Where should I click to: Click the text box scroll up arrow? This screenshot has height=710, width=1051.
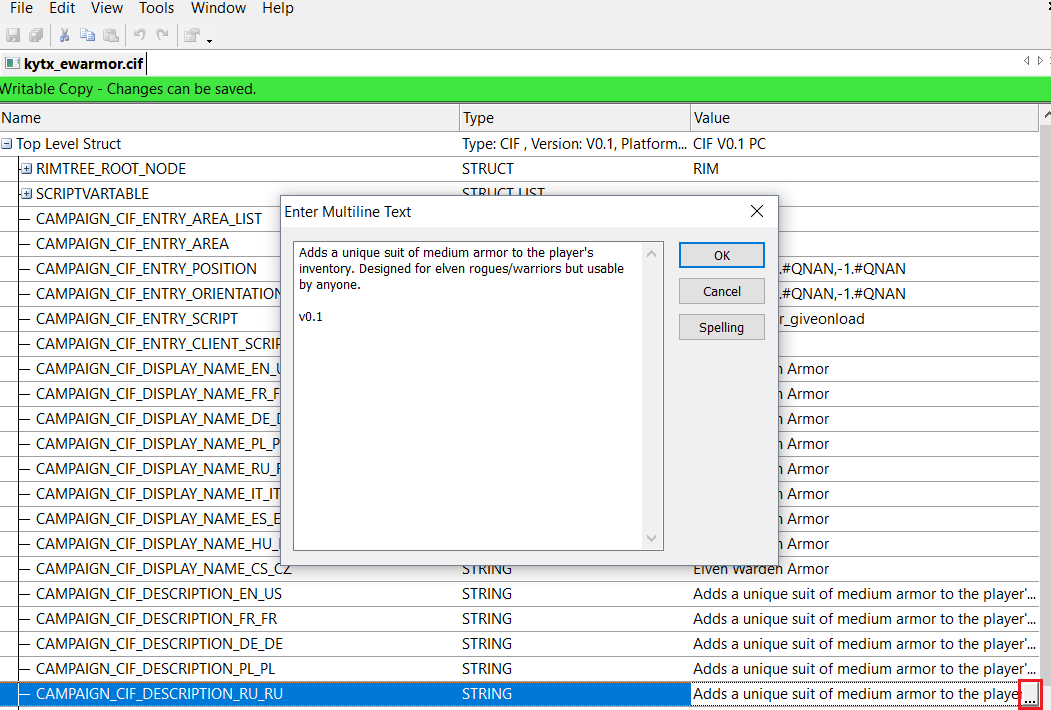coord(652,253)
